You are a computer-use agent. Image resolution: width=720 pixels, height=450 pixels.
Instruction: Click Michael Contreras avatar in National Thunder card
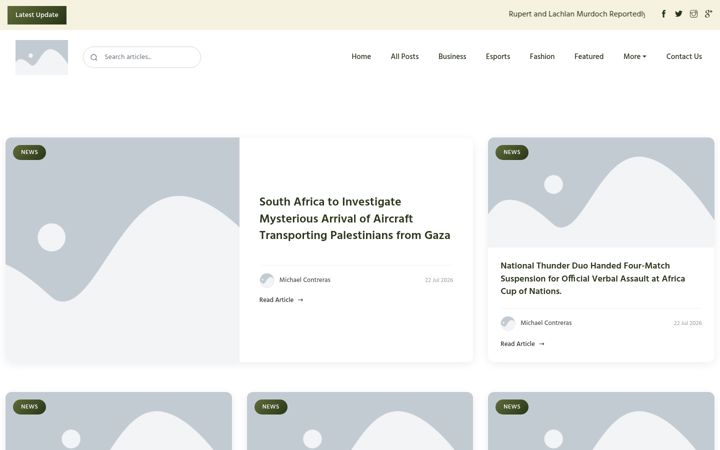508,323
